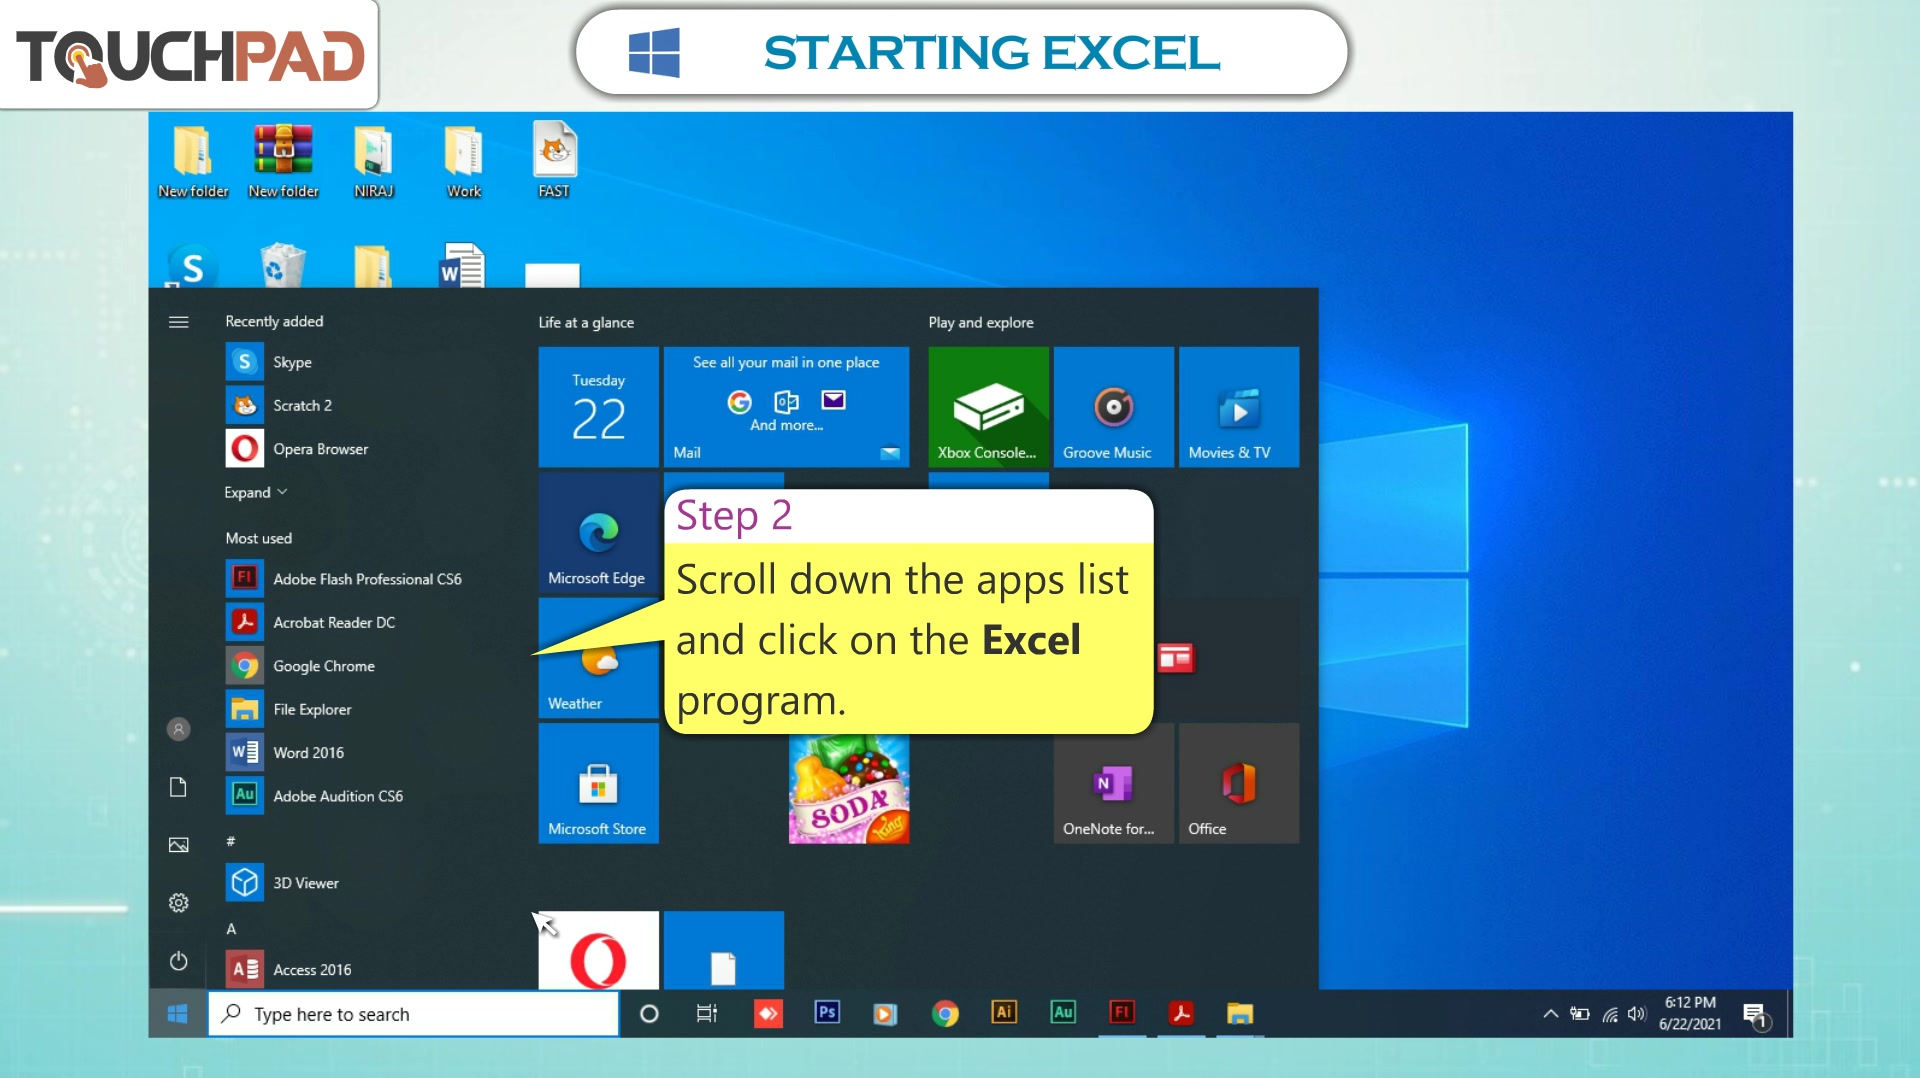Open the red news tile icon
This screenshot has height=1078, width=1920.
1175,658
